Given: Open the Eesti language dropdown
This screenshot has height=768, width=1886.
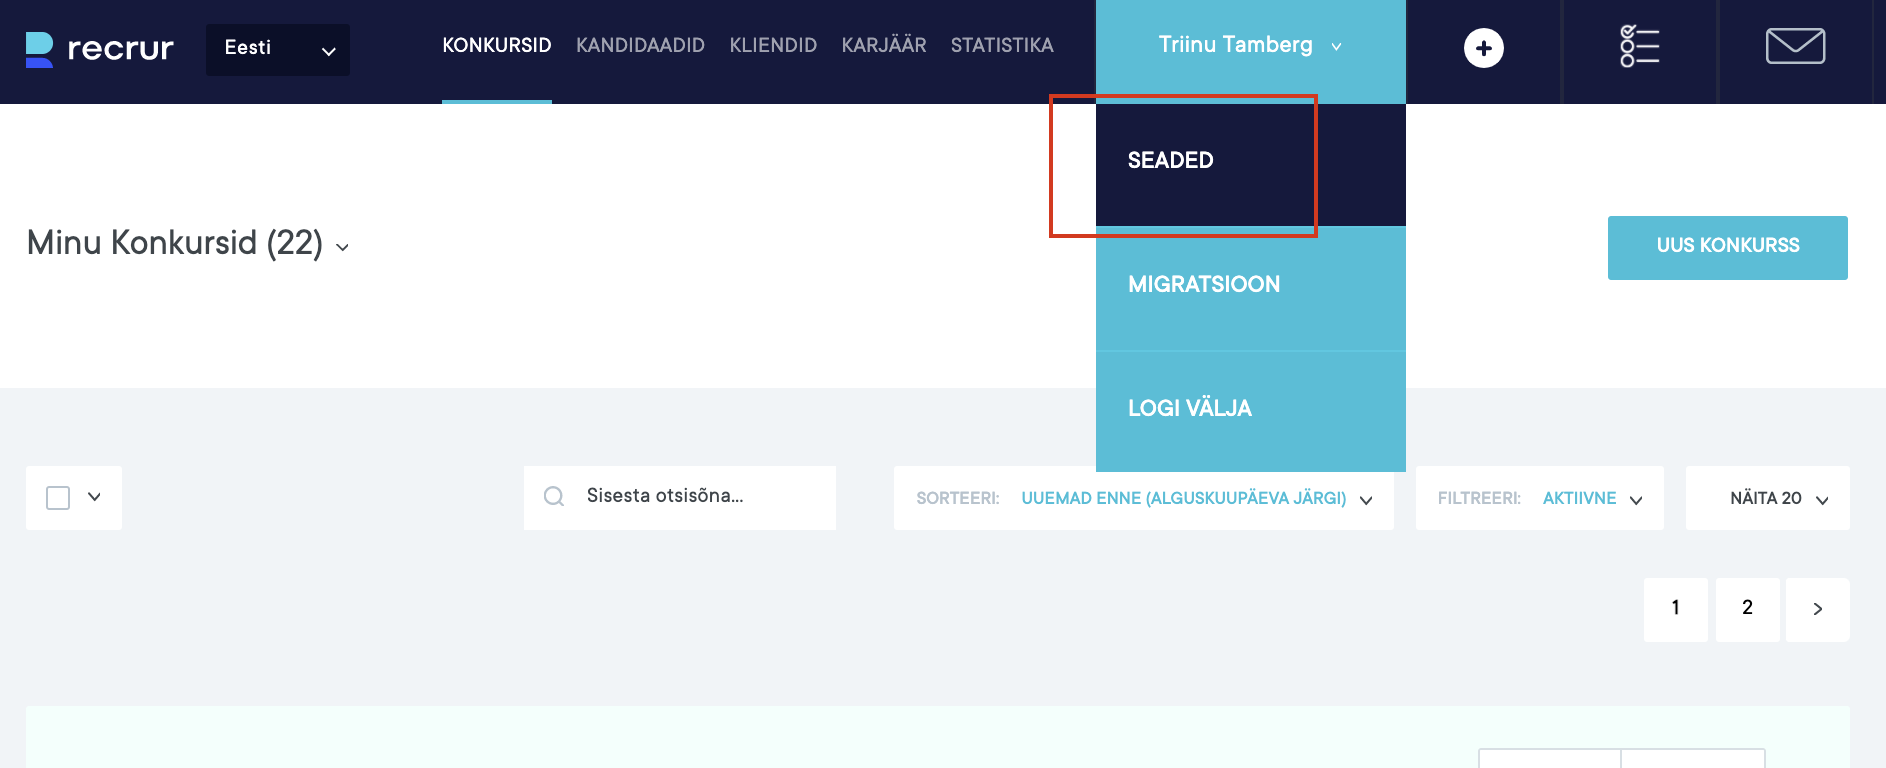Looking at the screenshot, I should coord(278,49).
